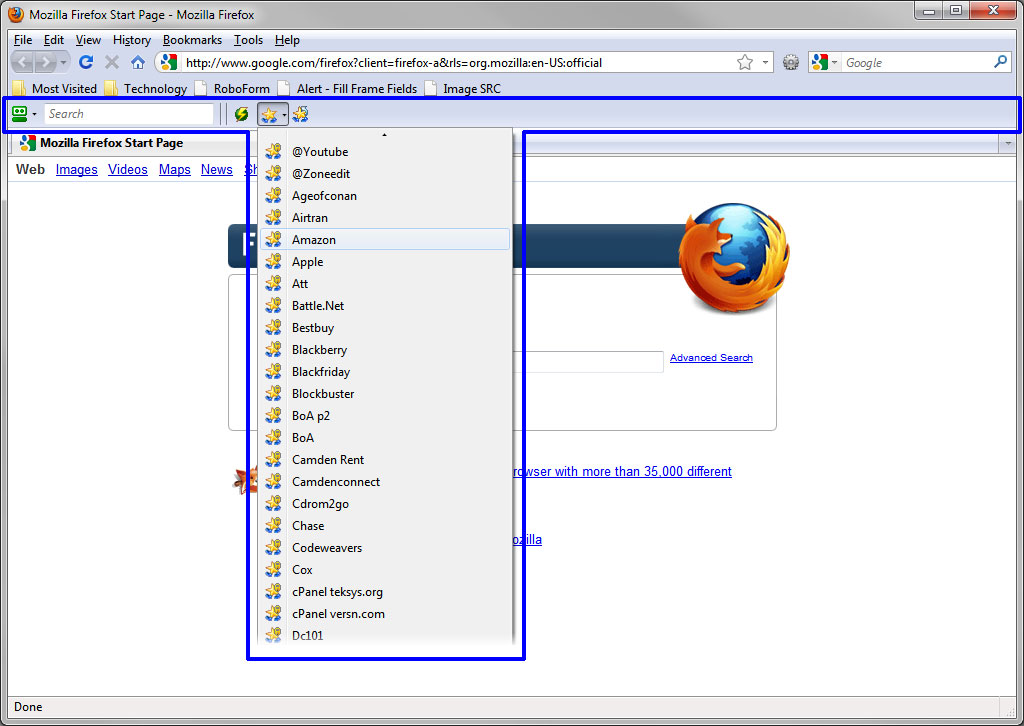Screen dimensions: 1024x726
Task: Expand Logins button dropdown arrow
Action: pyautogui.click(x=284, y=115)
